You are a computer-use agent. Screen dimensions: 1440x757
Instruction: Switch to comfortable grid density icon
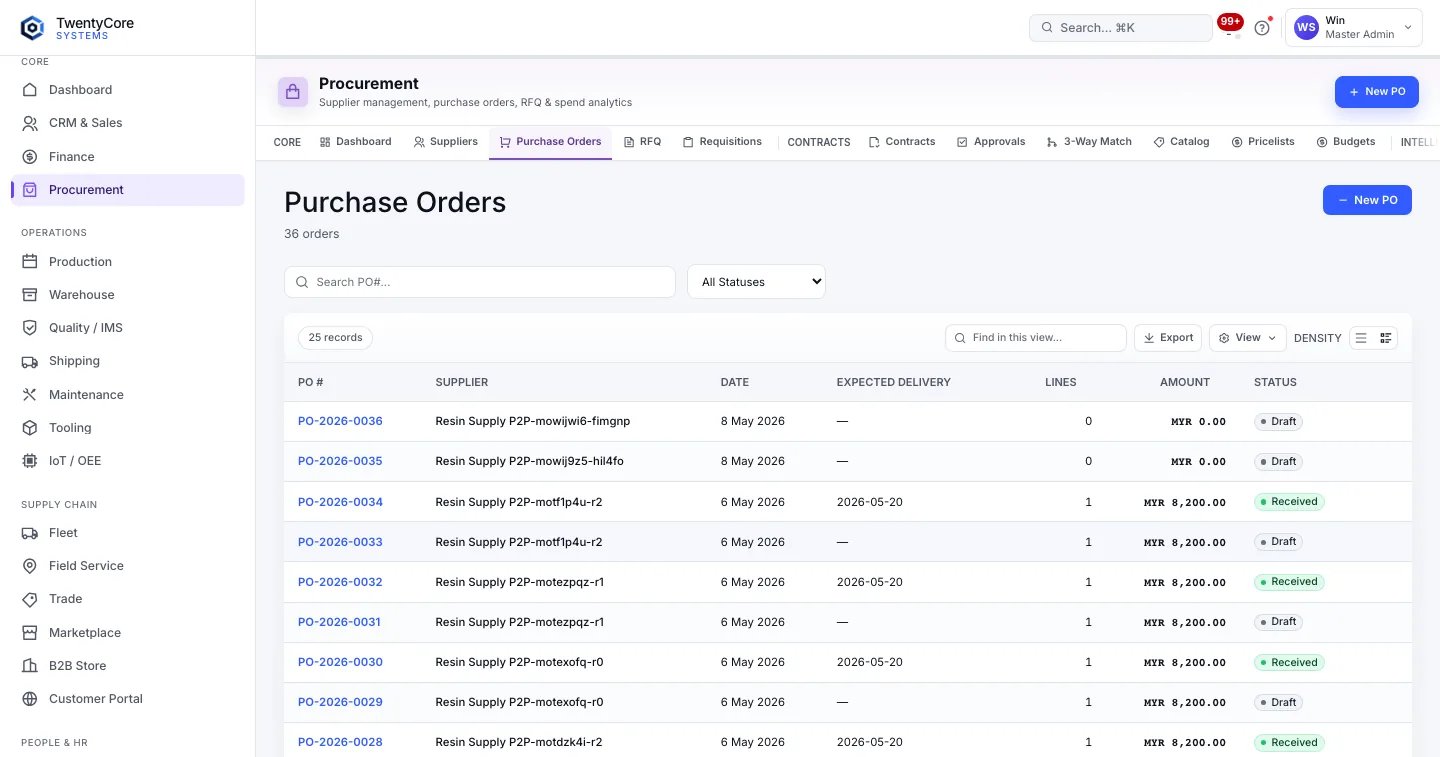(x=1386, y=338)
